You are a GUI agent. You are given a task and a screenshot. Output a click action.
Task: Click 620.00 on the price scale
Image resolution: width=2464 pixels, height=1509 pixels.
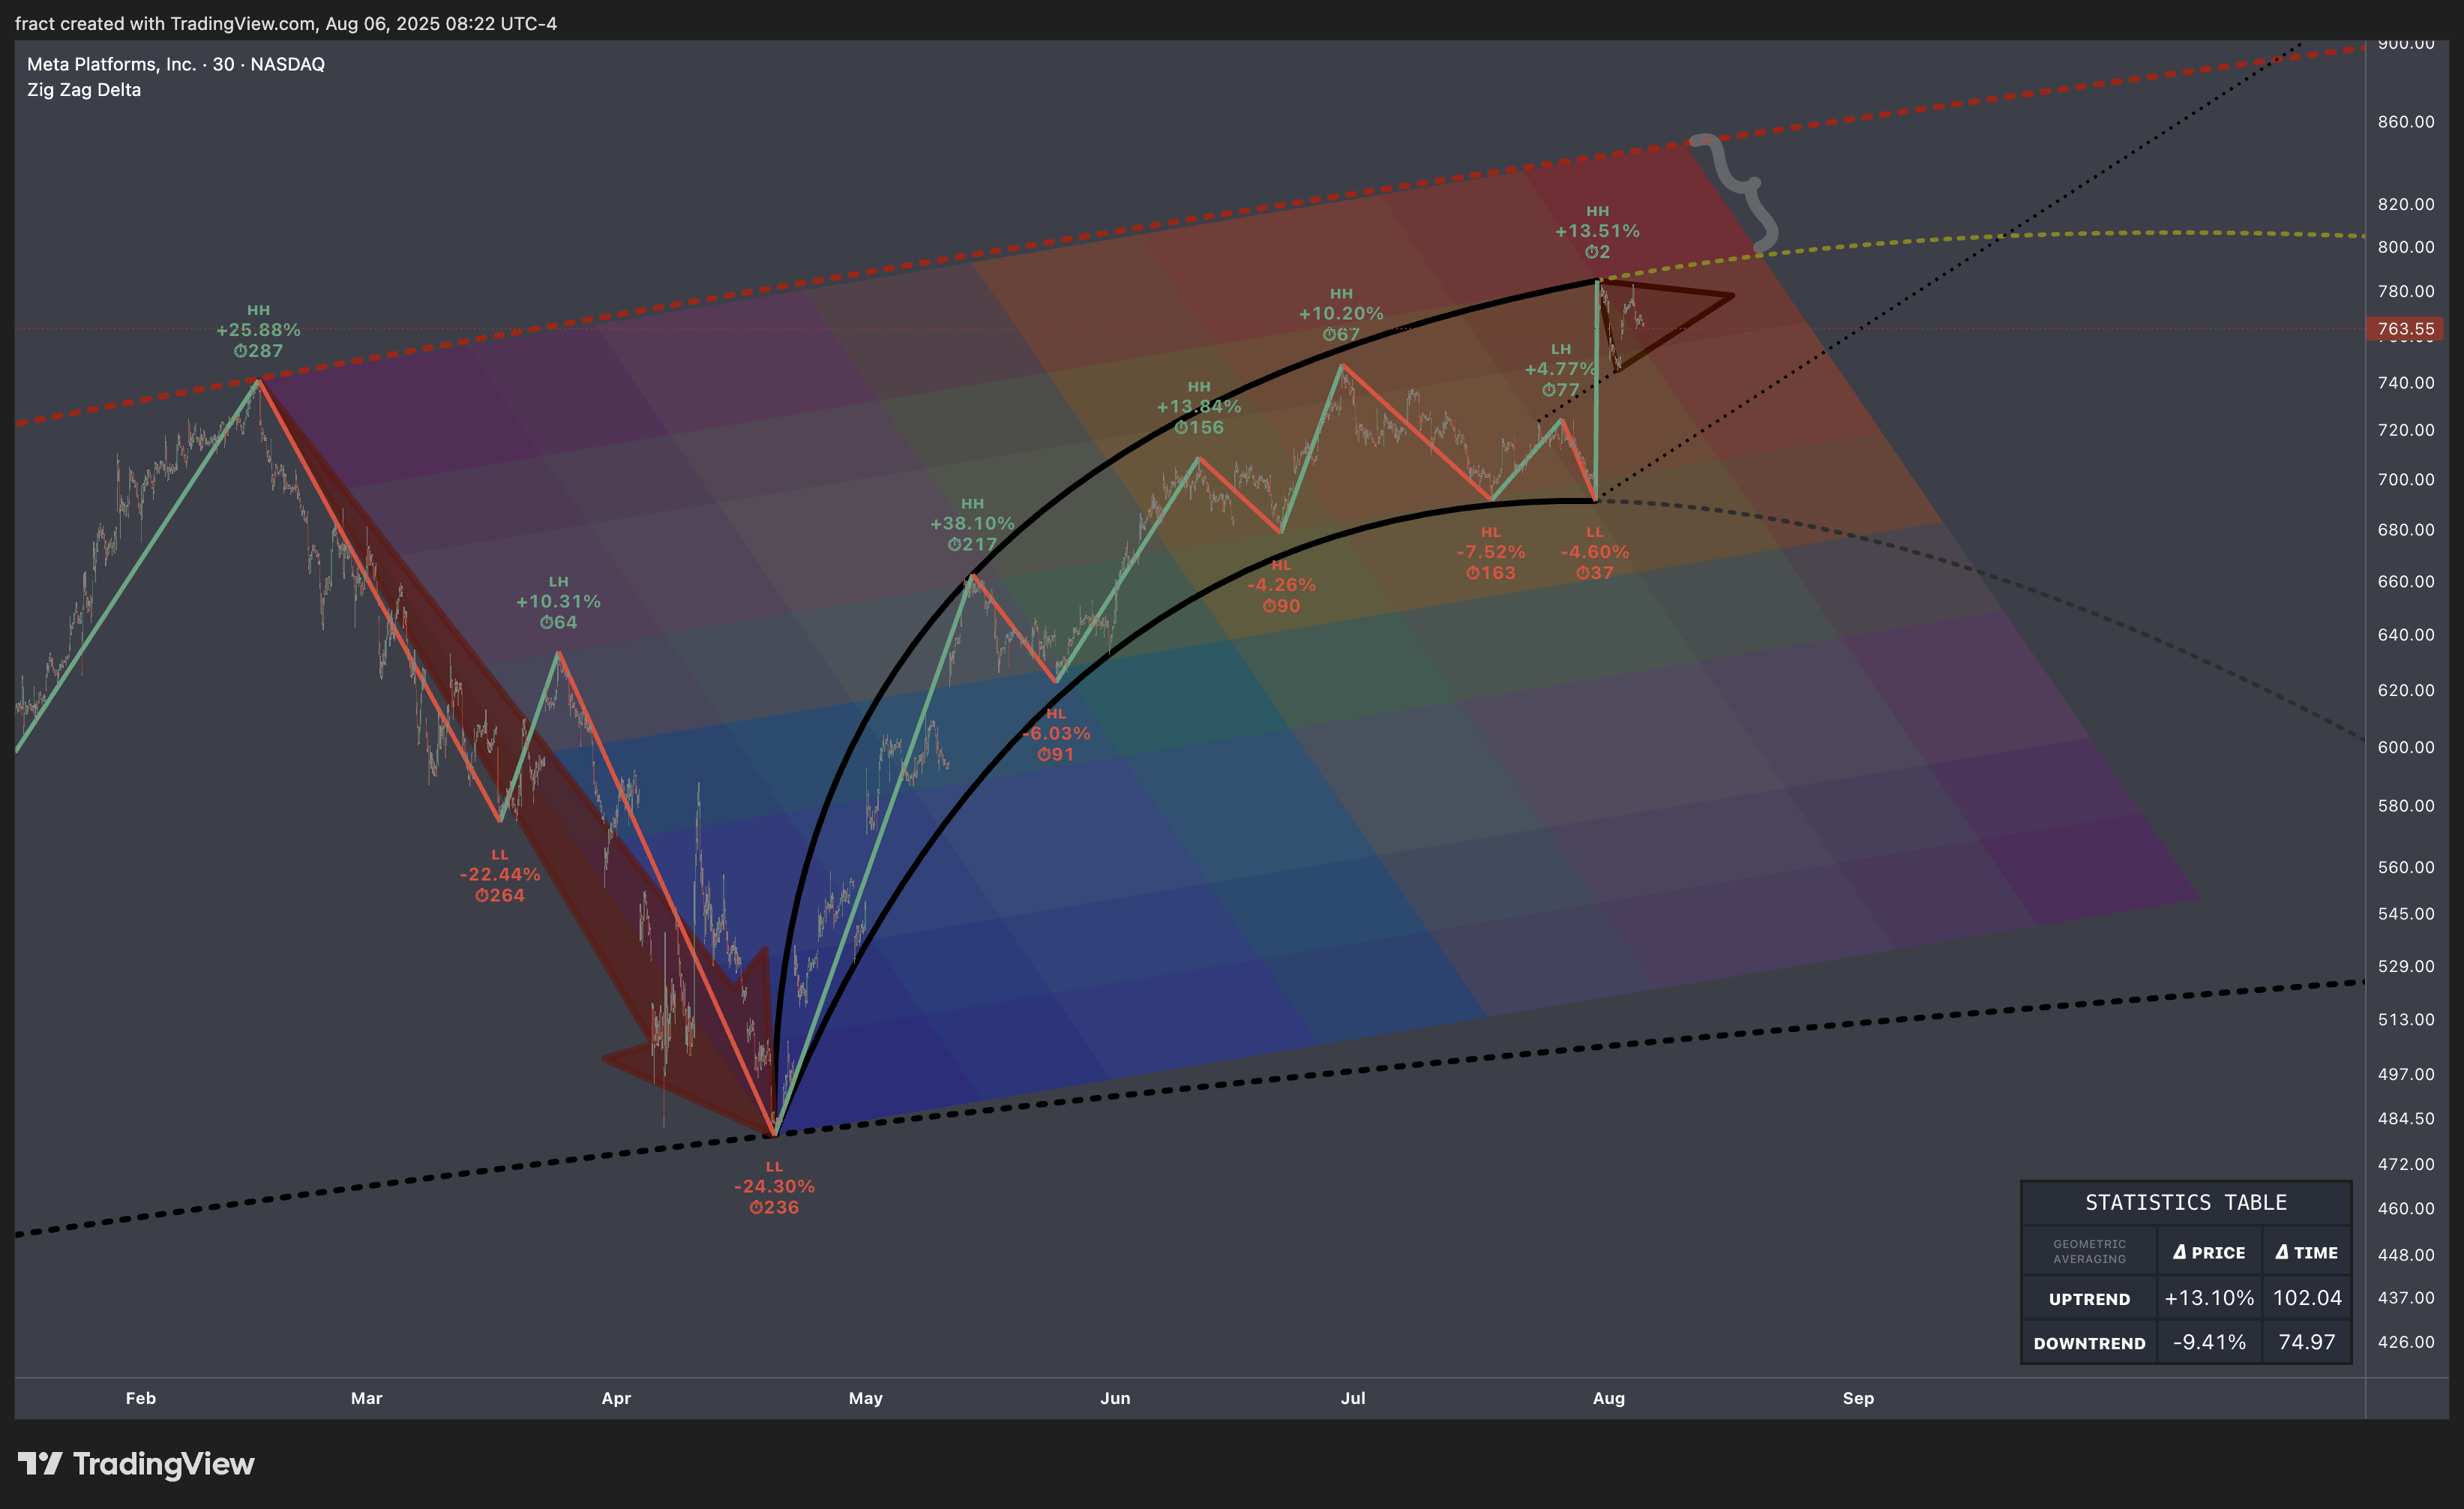(x=2406, y=691)
